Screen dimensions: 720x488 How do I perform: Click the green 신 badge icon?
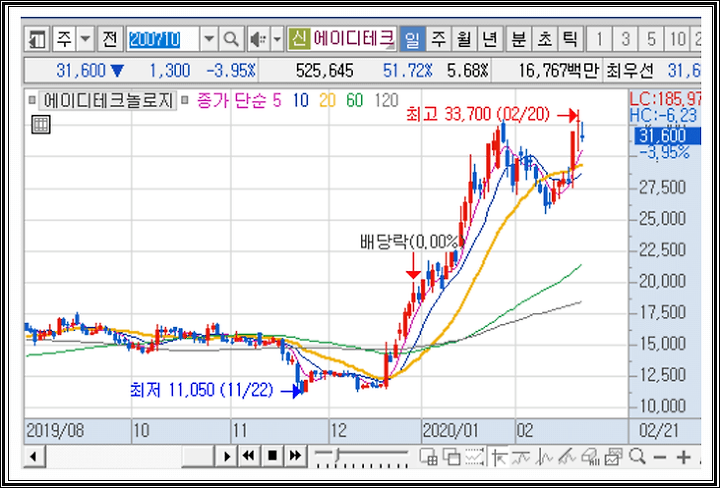click(x=299, y=40)
